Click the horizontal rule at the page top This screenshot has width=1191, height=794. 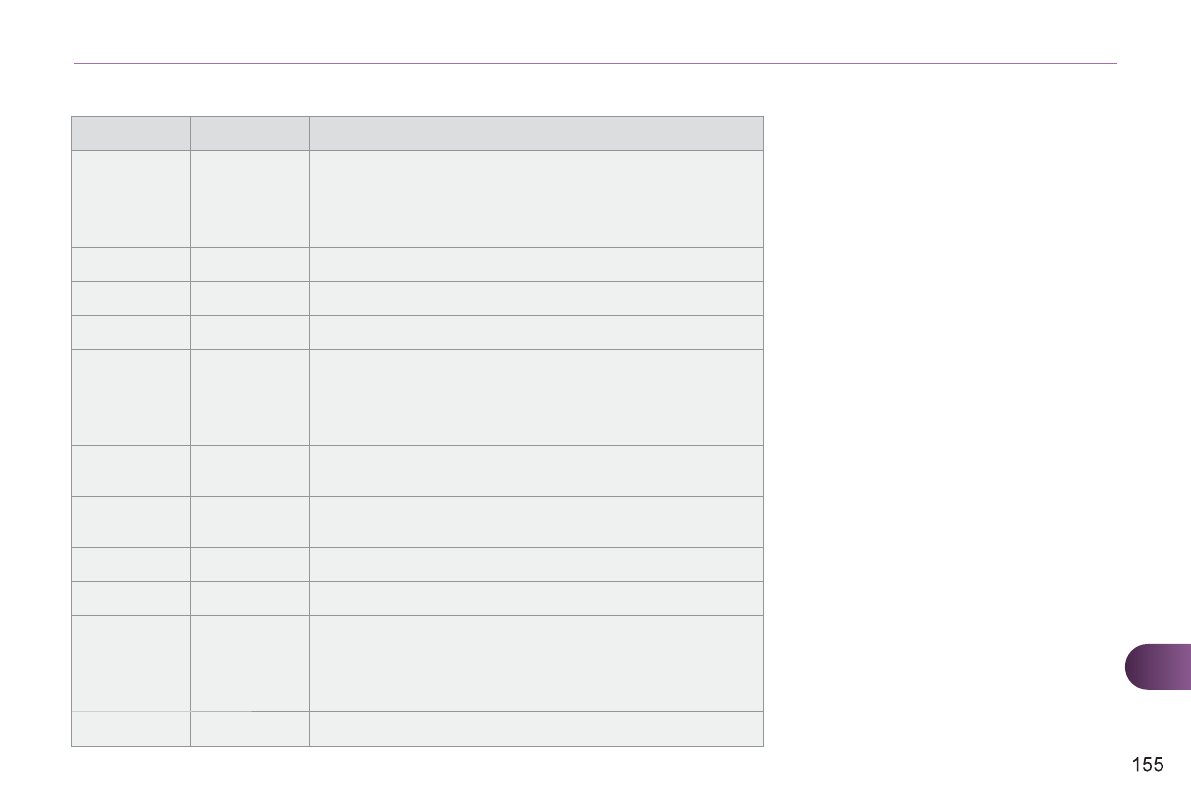tap(595, 64)
